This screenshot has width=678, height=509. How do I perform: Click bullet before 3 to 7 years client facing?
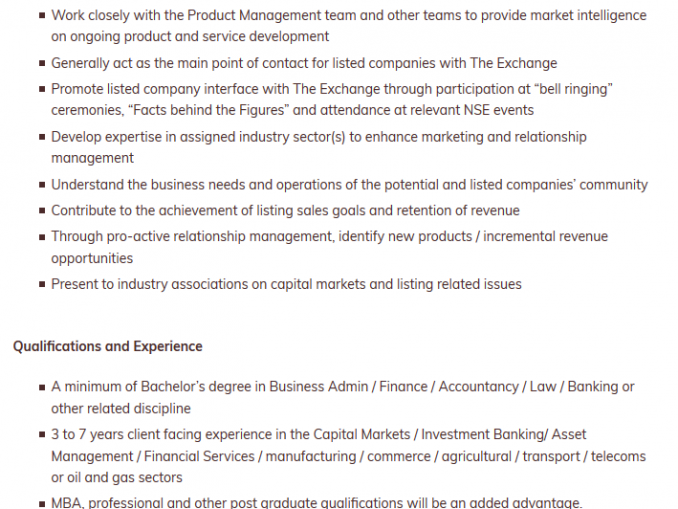pos(42,435)
